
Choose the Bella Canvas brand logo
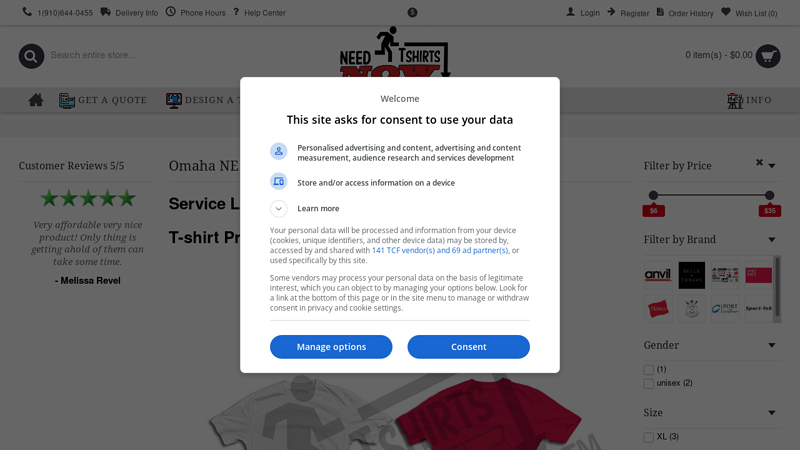point(691,275)
